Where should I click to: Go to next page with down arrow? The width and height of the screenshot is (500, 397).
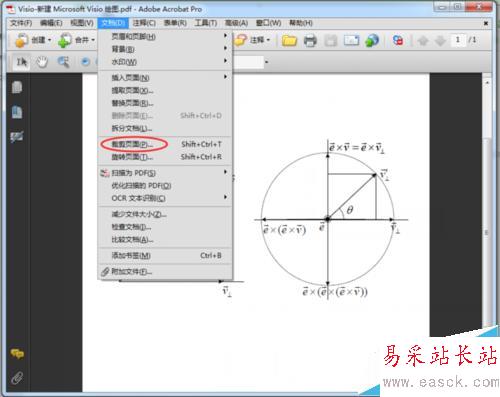(440, 41)
